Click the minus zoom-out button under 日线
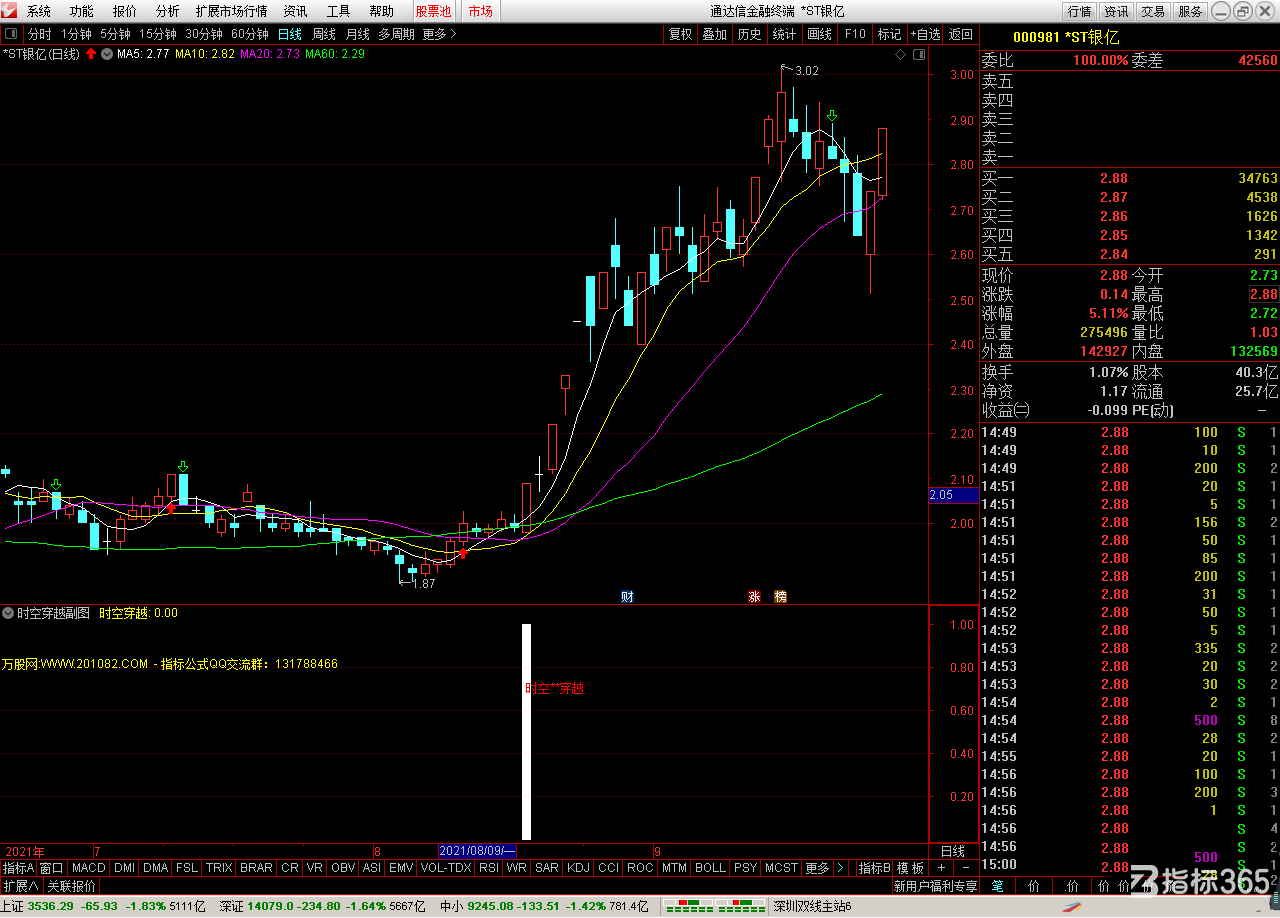The image size is (1280, 918). point(965,868)
